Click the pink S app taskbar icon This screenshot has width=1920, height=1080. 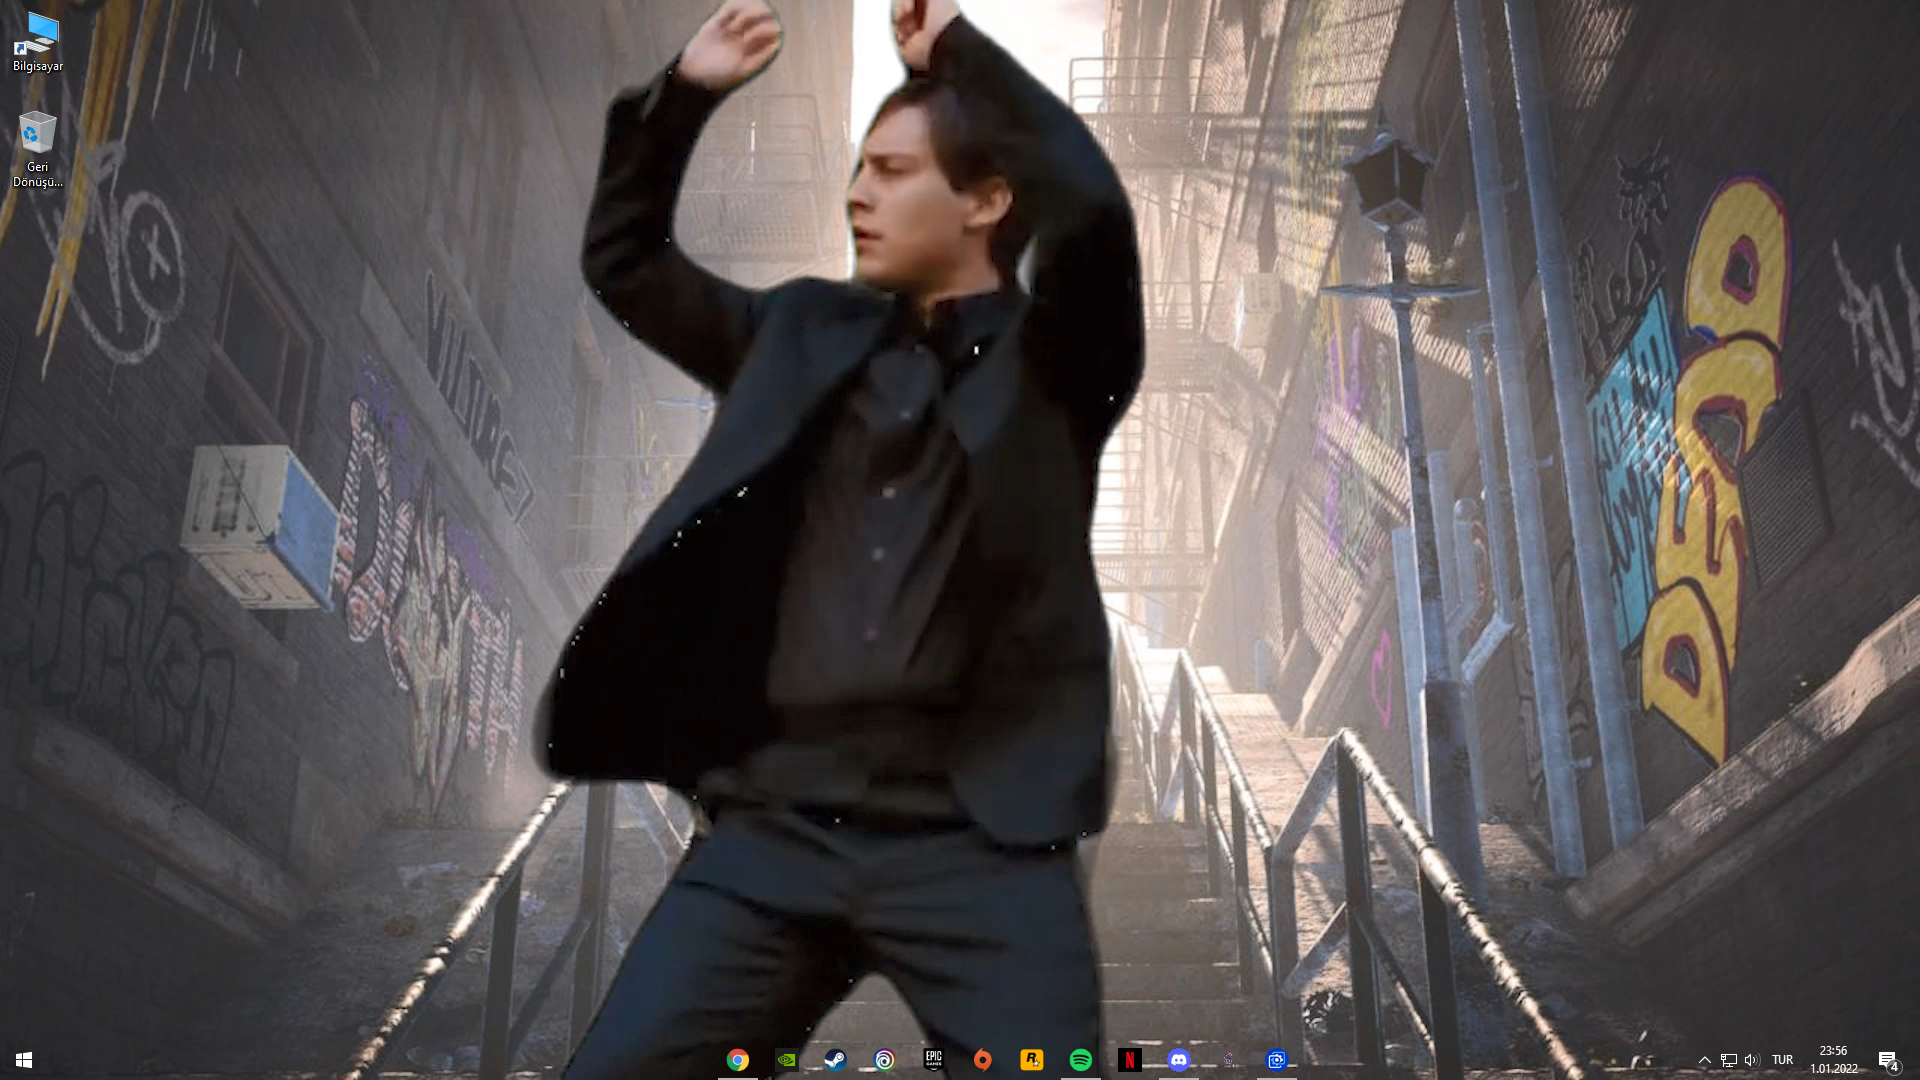point(1228,1060)
